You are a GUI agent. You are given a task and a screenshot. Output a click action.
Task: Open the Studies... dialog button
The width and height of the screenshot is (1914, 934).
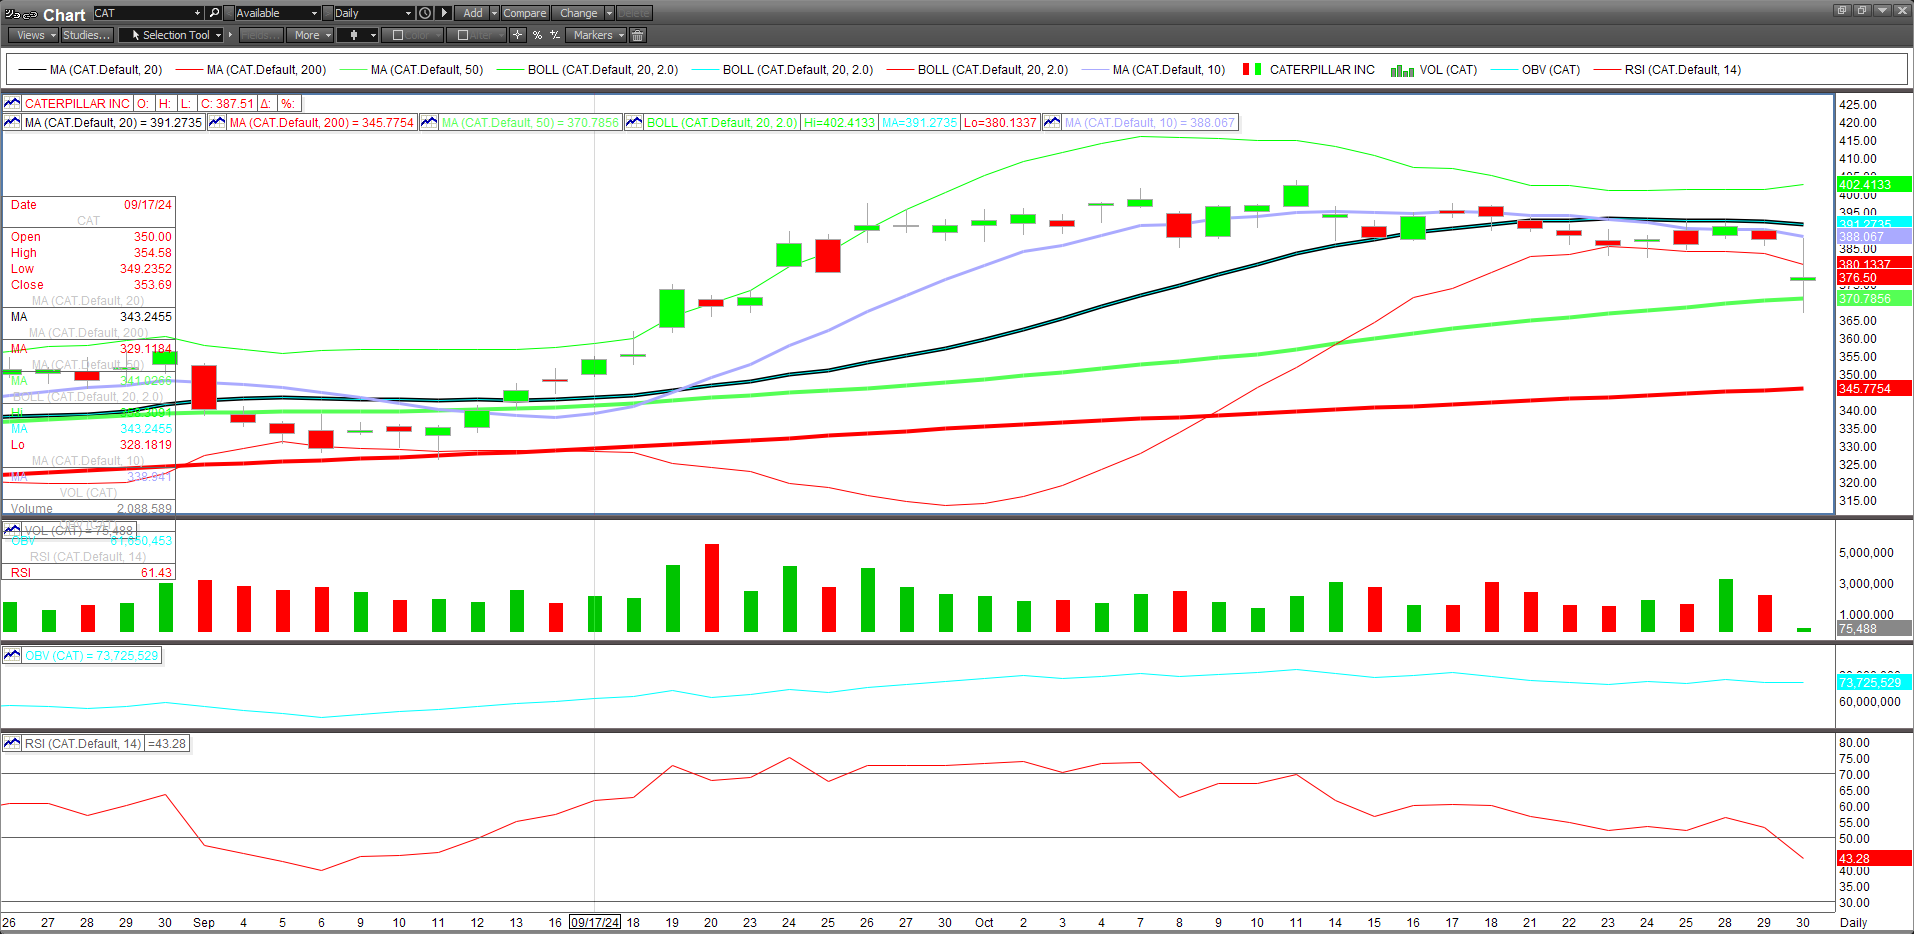pyautogui.click(x=86, y=35)
